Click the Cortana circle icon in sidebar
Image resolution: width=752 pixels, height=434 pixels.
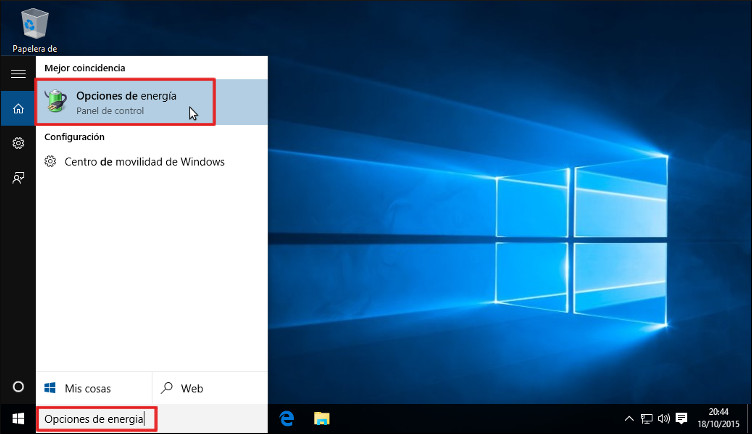pos(17,387)
